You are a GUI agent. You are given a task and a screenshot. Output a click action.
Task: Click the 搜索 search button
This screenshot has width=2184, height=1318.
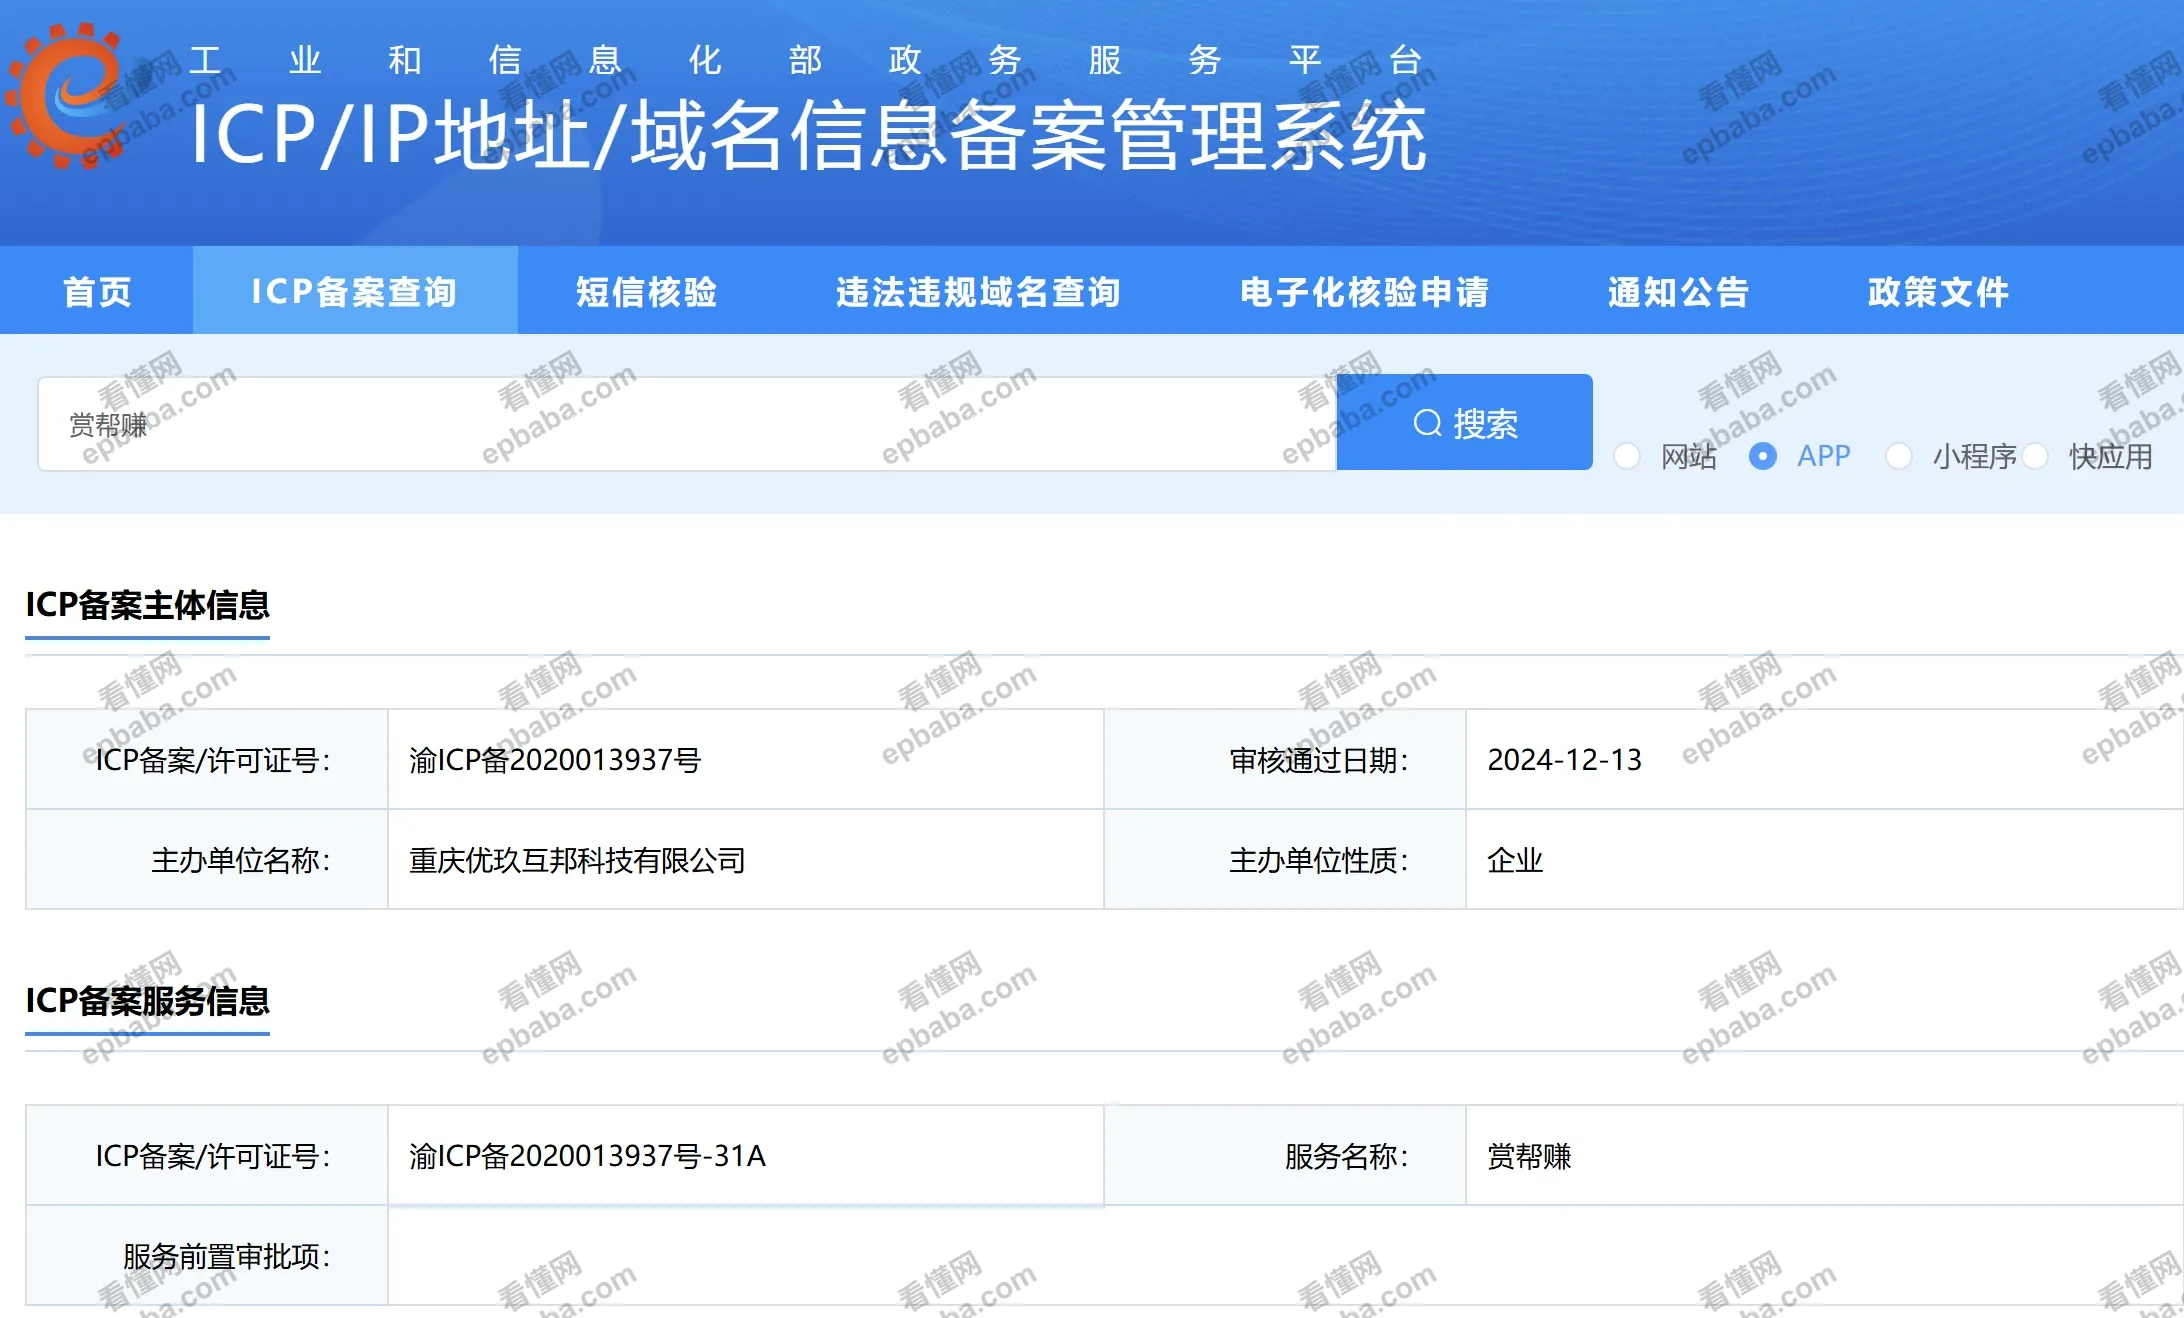click(x=1465, y=422)
